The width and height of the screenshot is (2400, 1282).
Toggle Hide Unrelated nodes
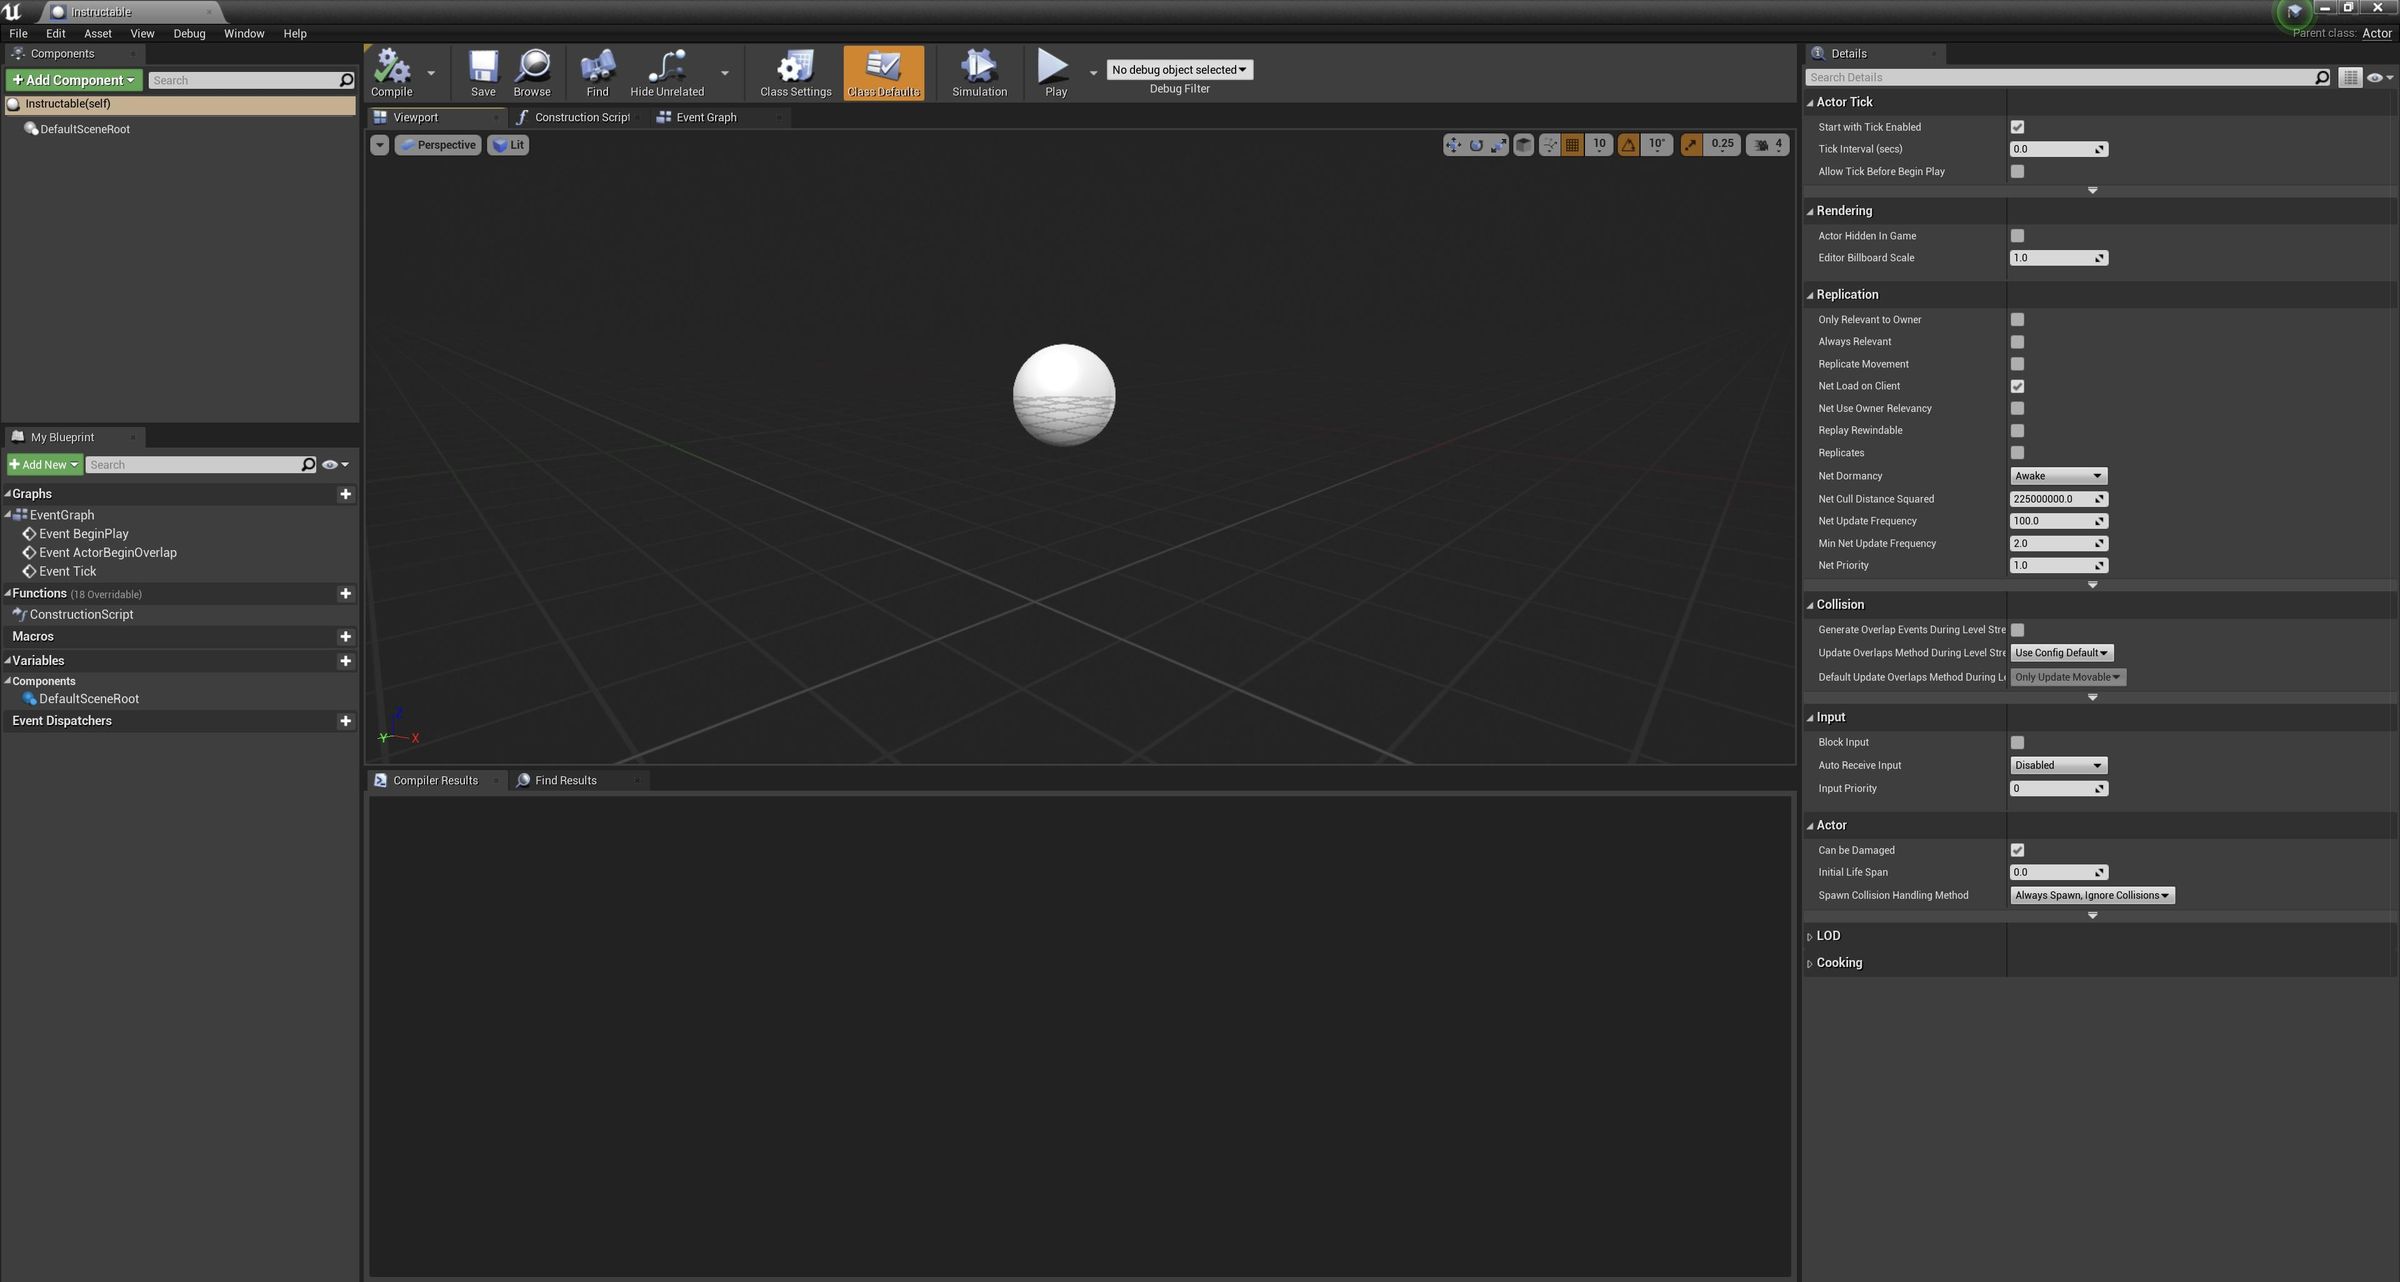coord(667,73)
